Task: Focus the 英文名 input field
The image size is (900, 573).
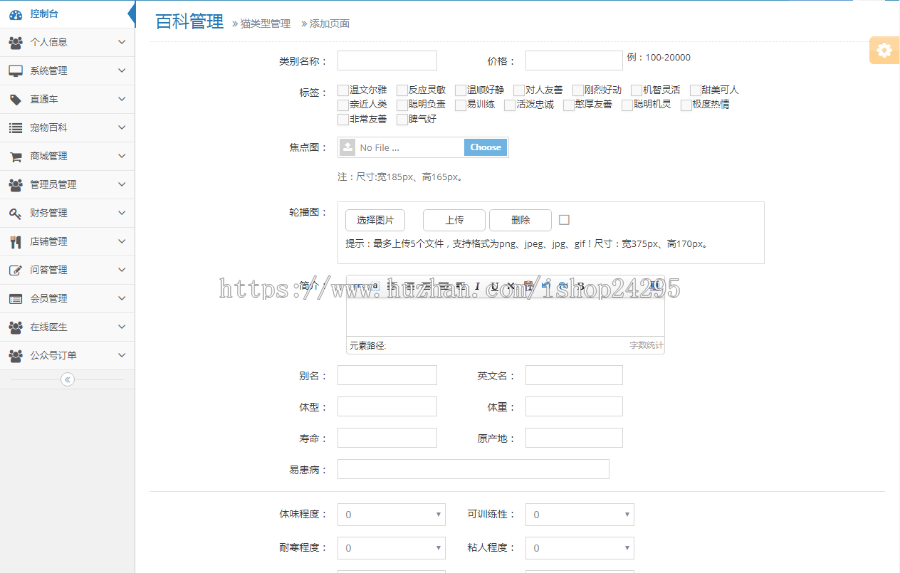Action: 574,375
